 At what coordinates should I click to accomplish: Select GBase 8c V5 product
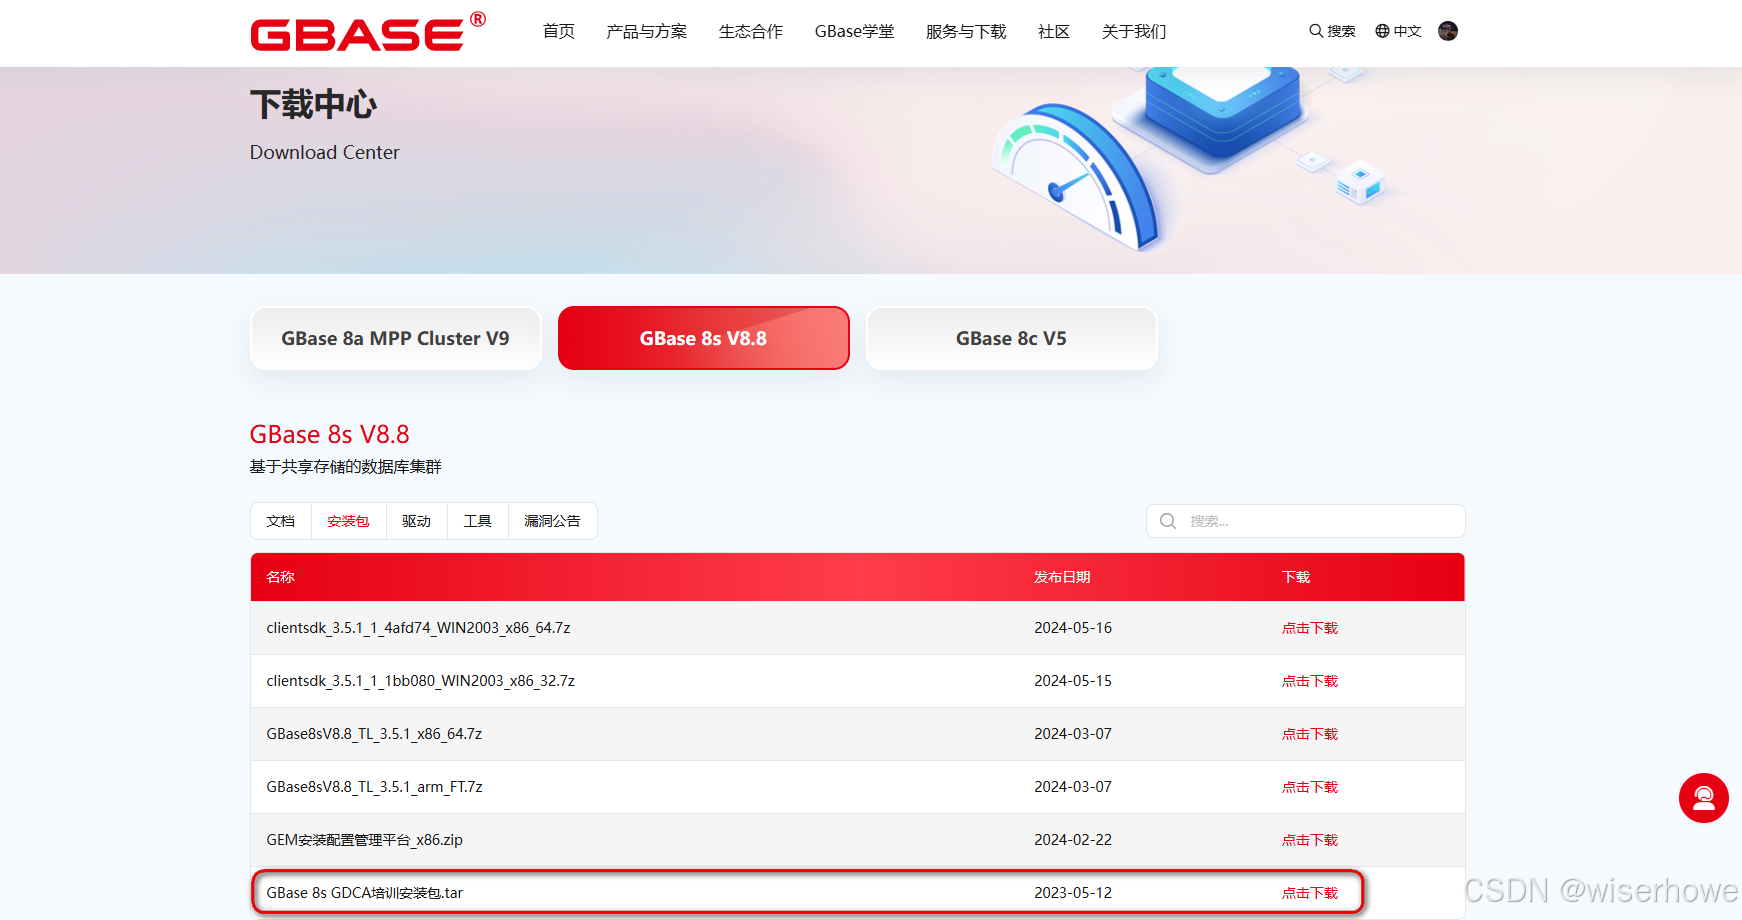point(1011,338)
